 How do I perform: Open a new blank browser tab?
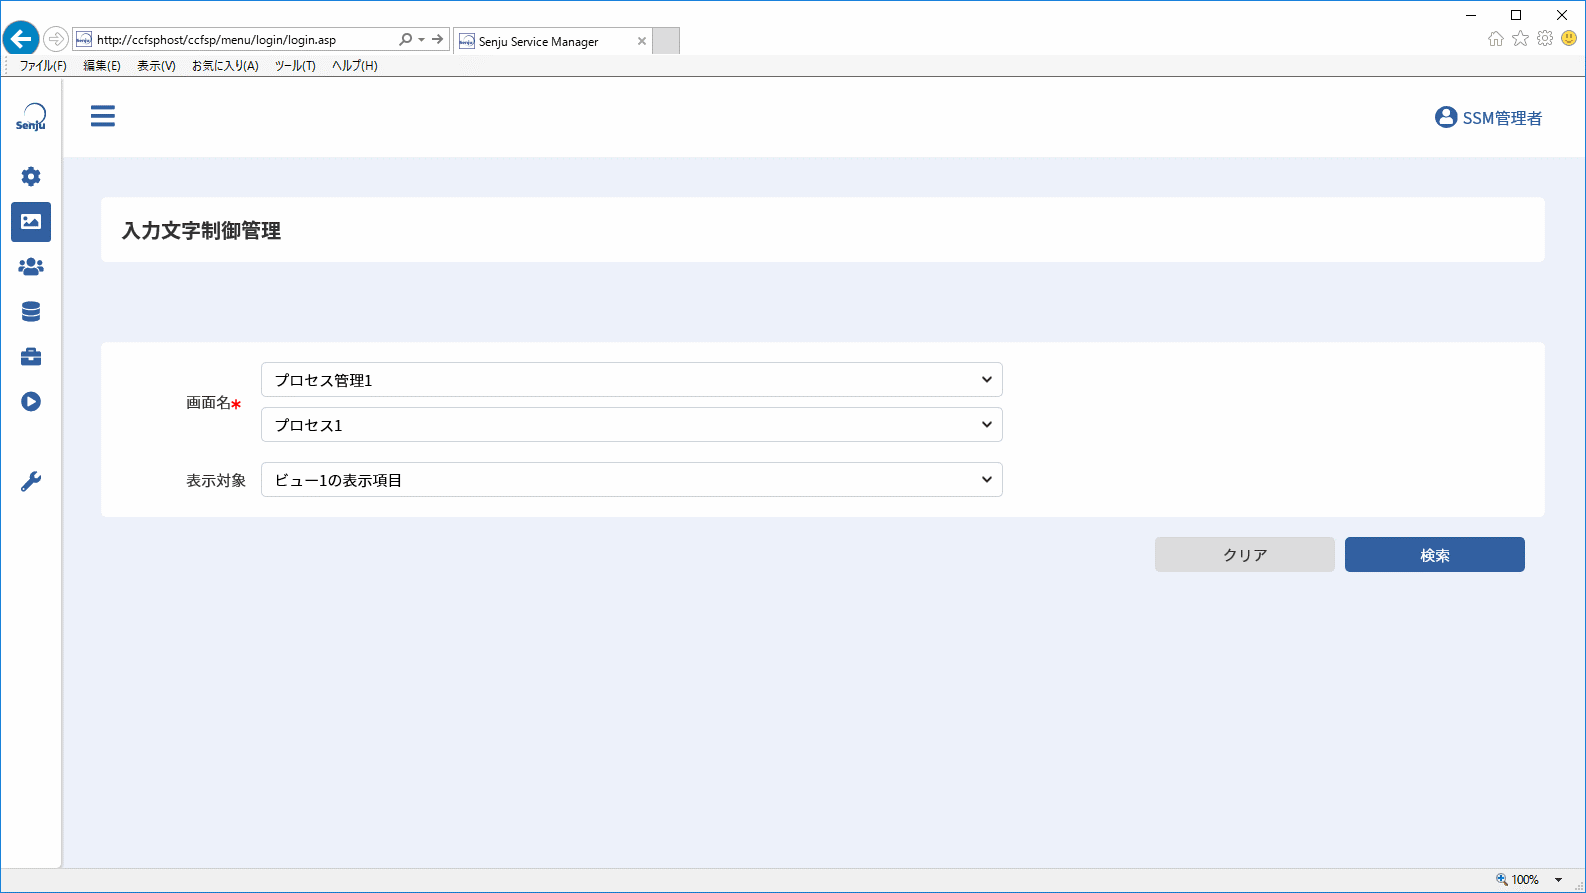666,41
